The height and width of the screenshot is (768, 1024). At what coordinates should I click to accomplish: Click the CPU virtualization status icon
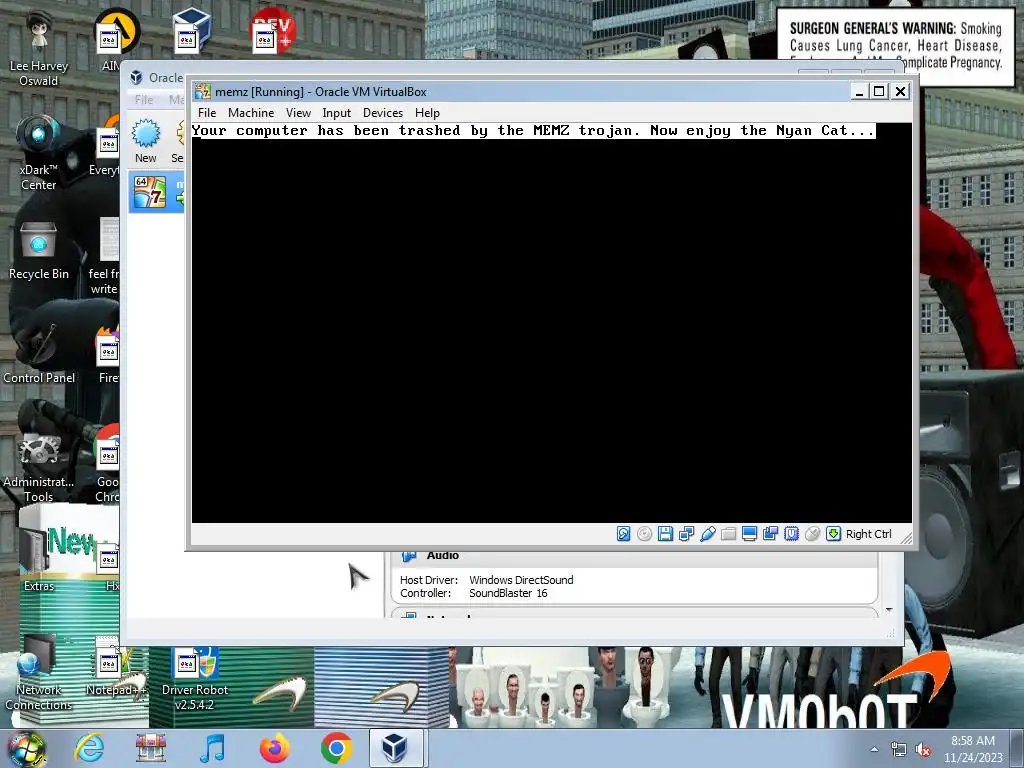[792, 534]
